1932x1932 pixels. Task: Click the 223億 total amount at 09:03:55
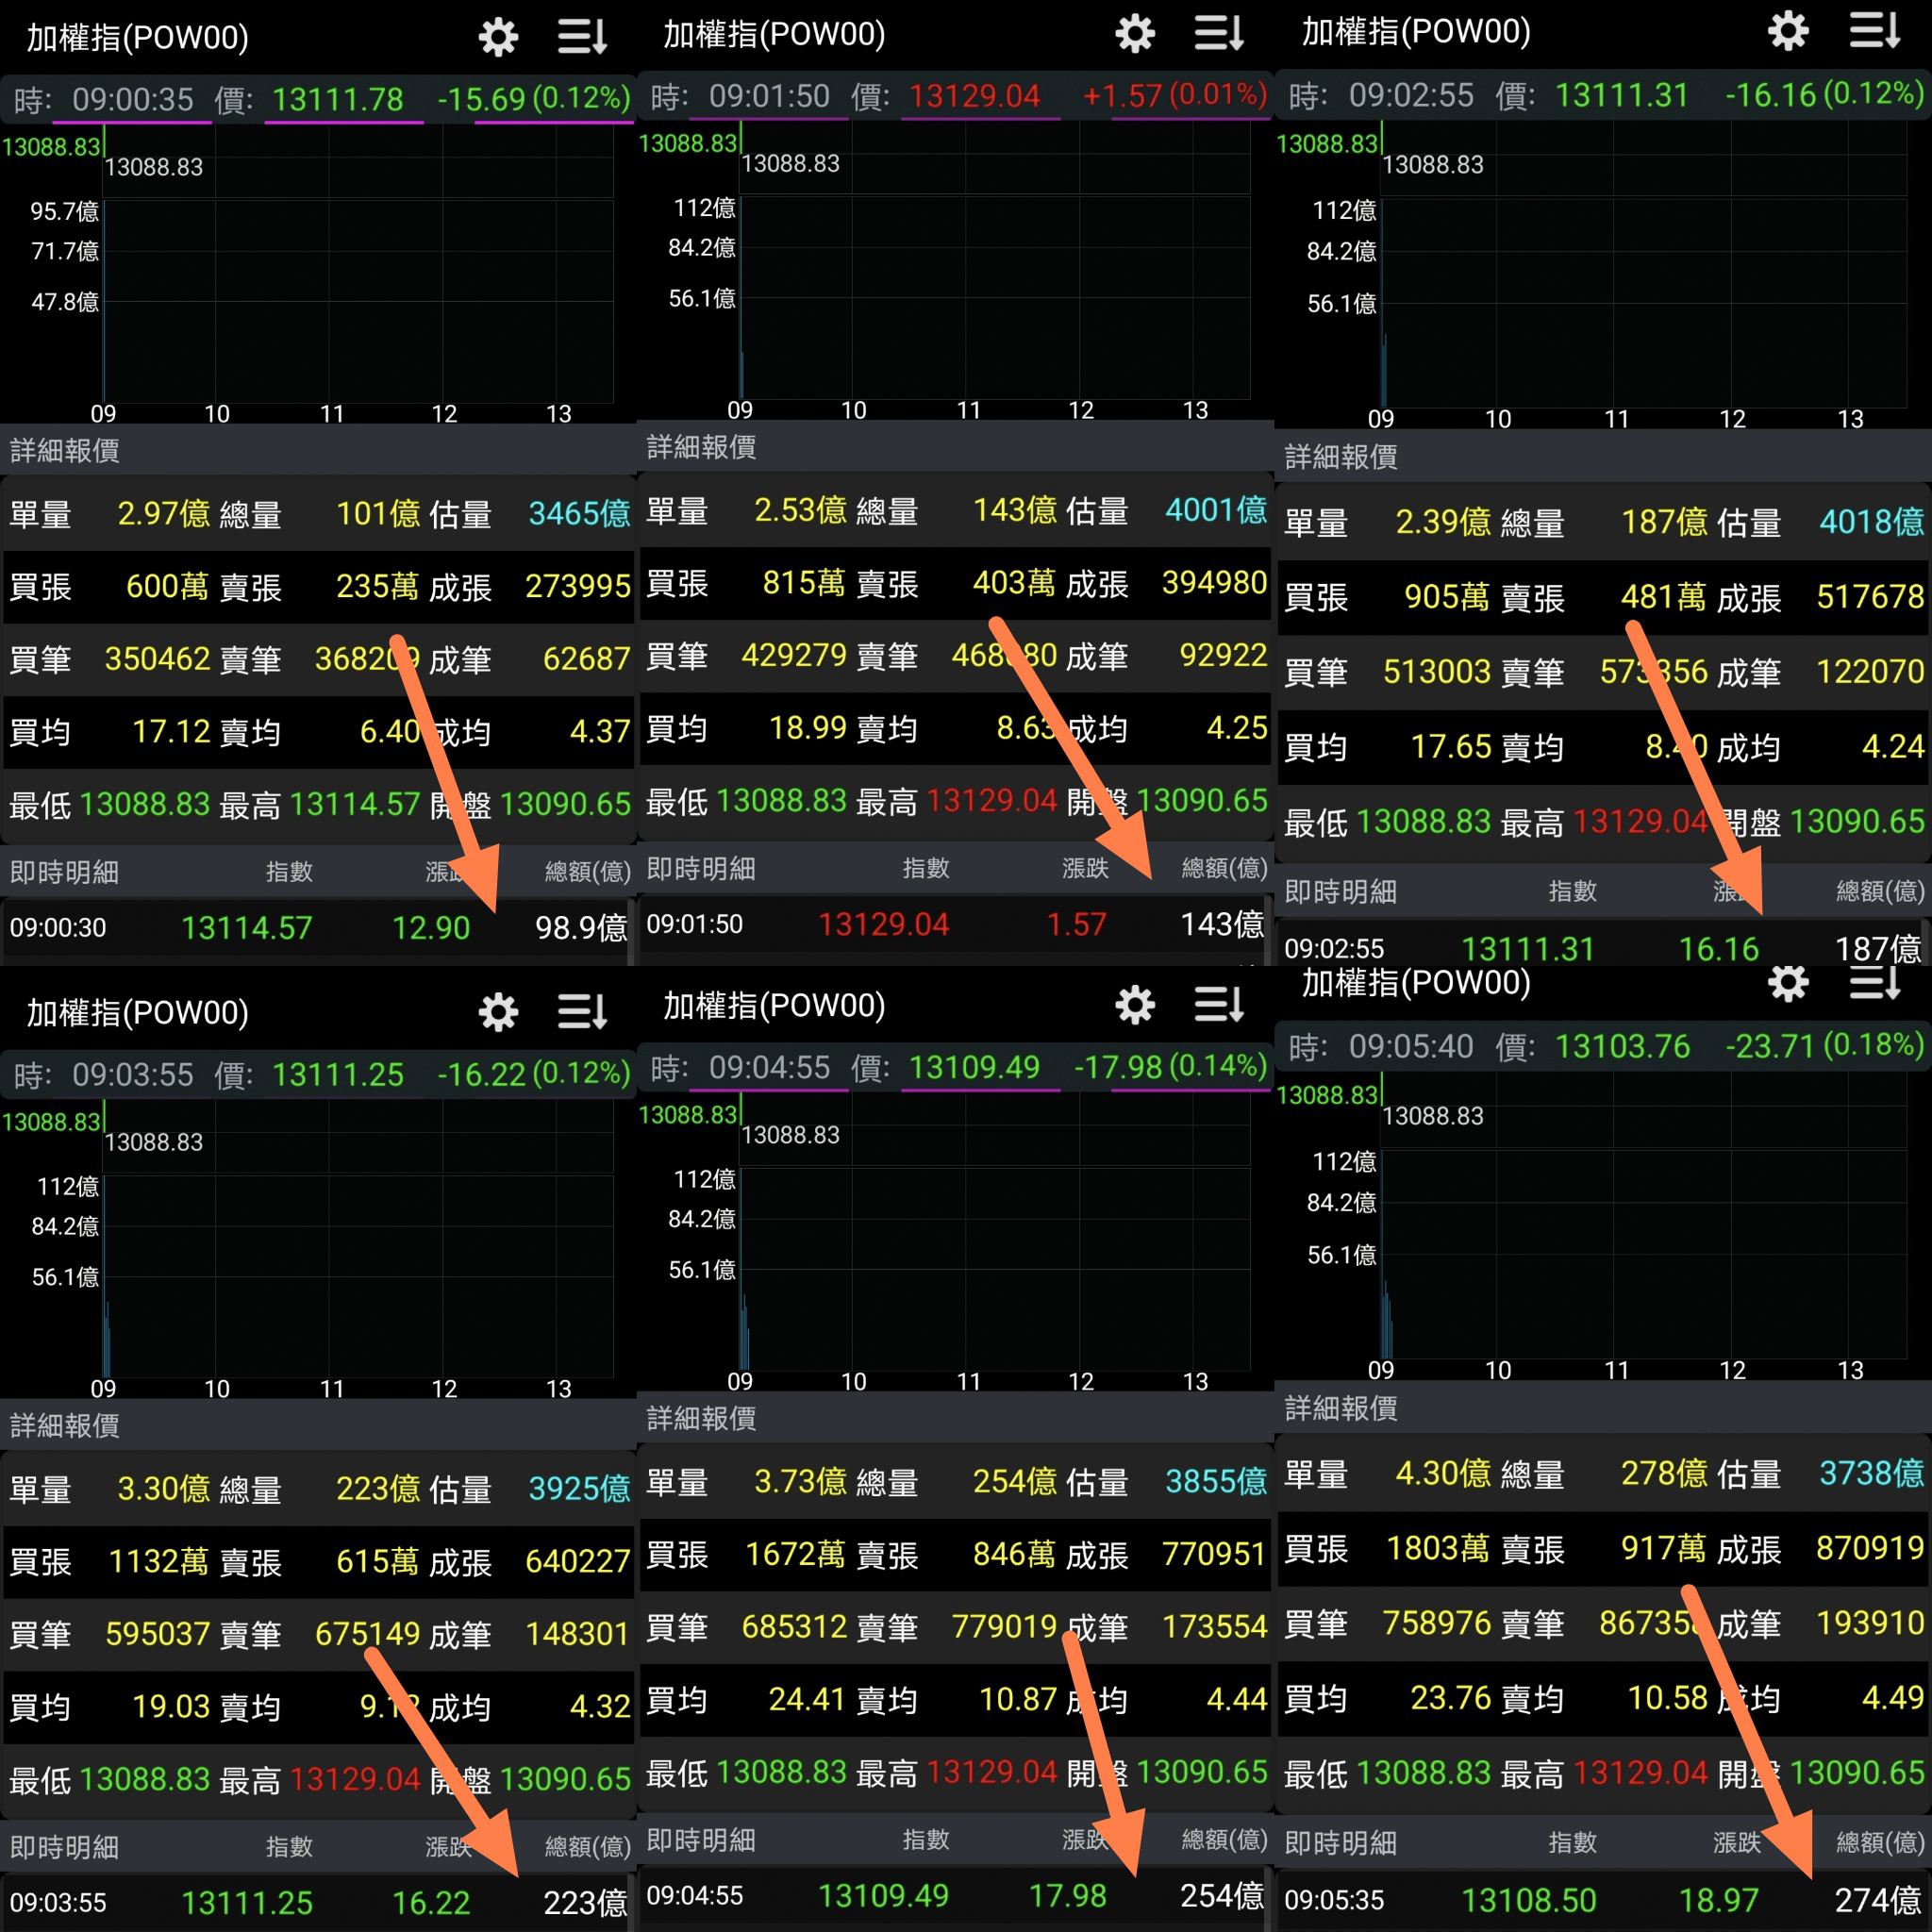(584, 1902)
